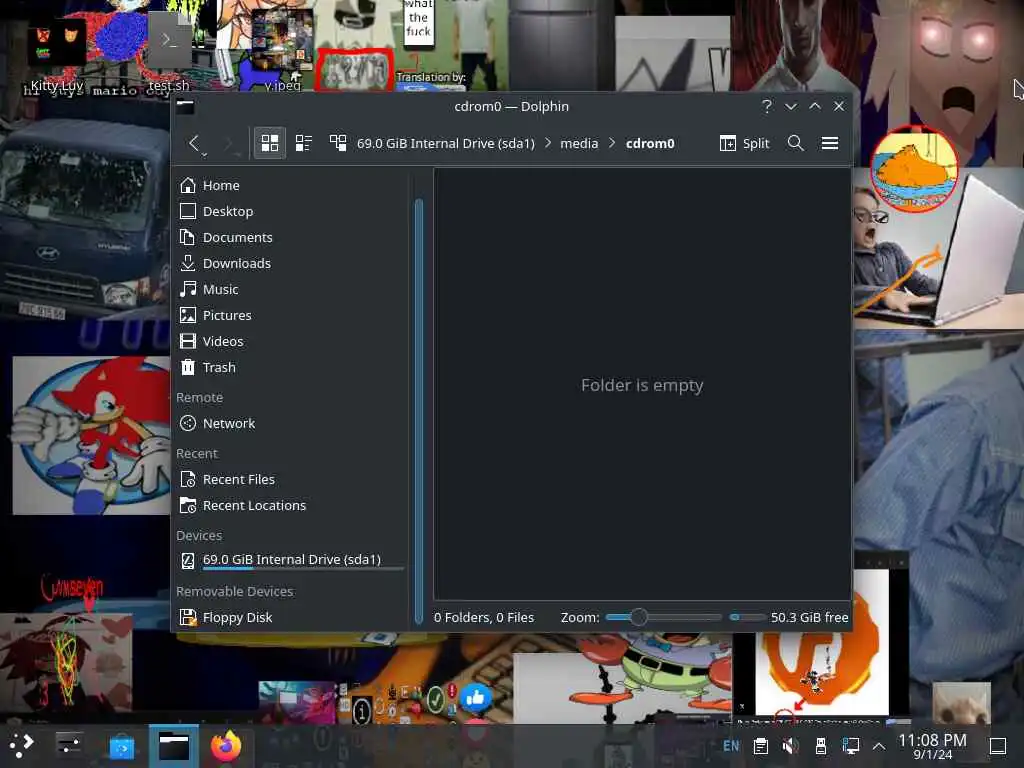
Task: Go back with the back arrow
Action: pyautogui.click(x=193, y=143)
